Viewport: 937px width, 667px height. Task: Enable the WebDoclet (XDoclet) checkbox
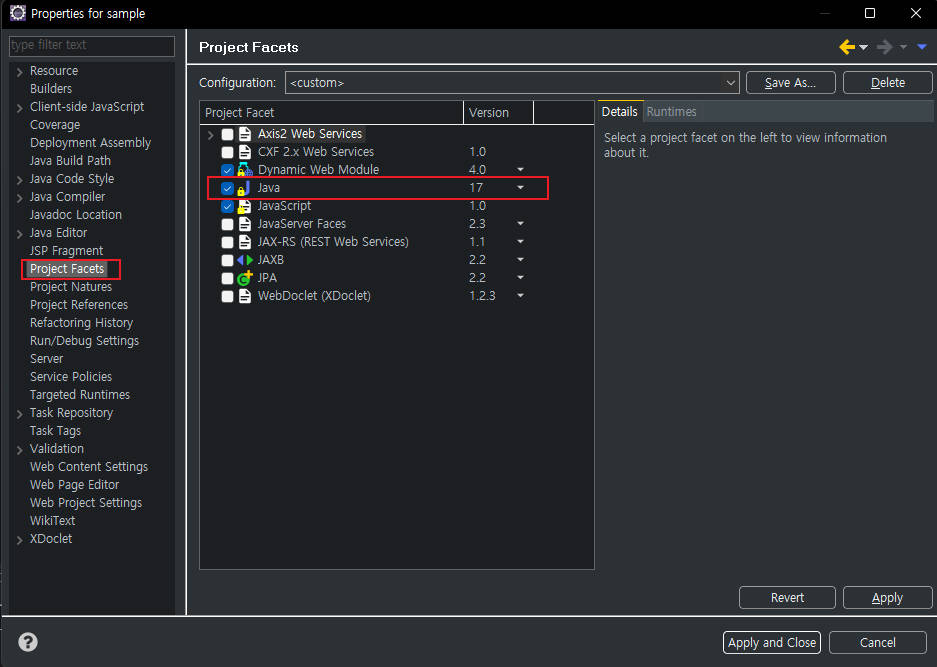[x=227, y=296]
